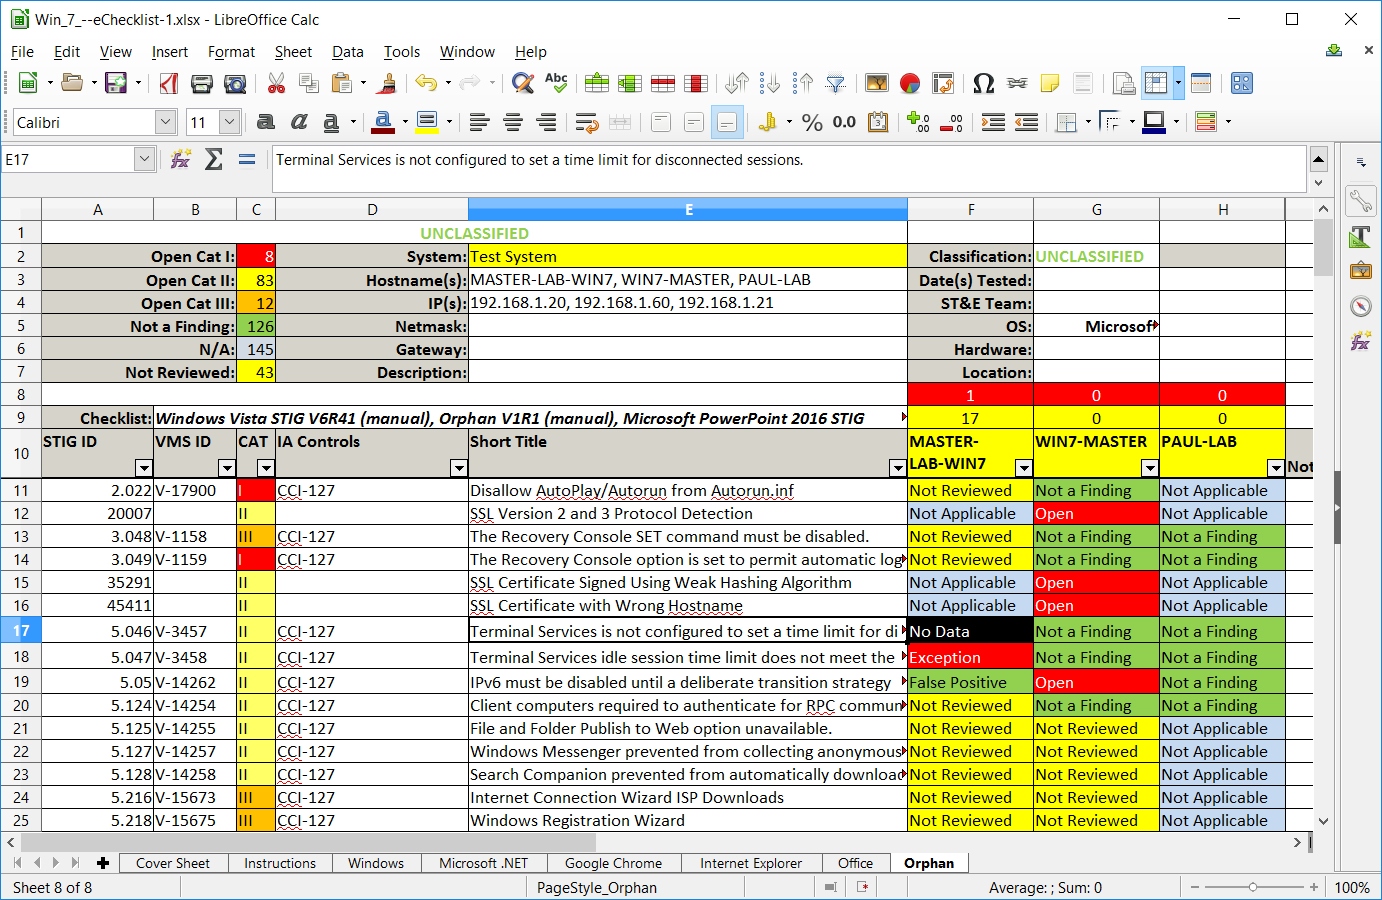This screenshot has height=900, width=1382.
Task: Click the Format as Percent icon
Action: coord(812,122)
